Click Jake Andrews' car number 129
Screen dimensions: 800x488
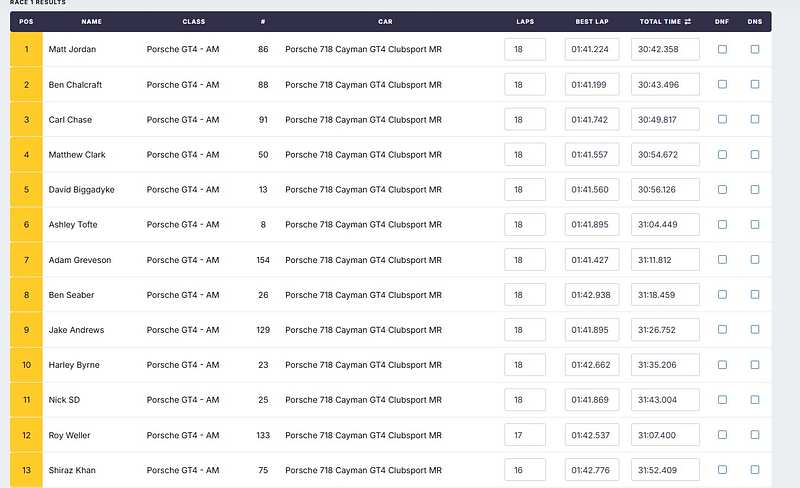pos(263,330)
